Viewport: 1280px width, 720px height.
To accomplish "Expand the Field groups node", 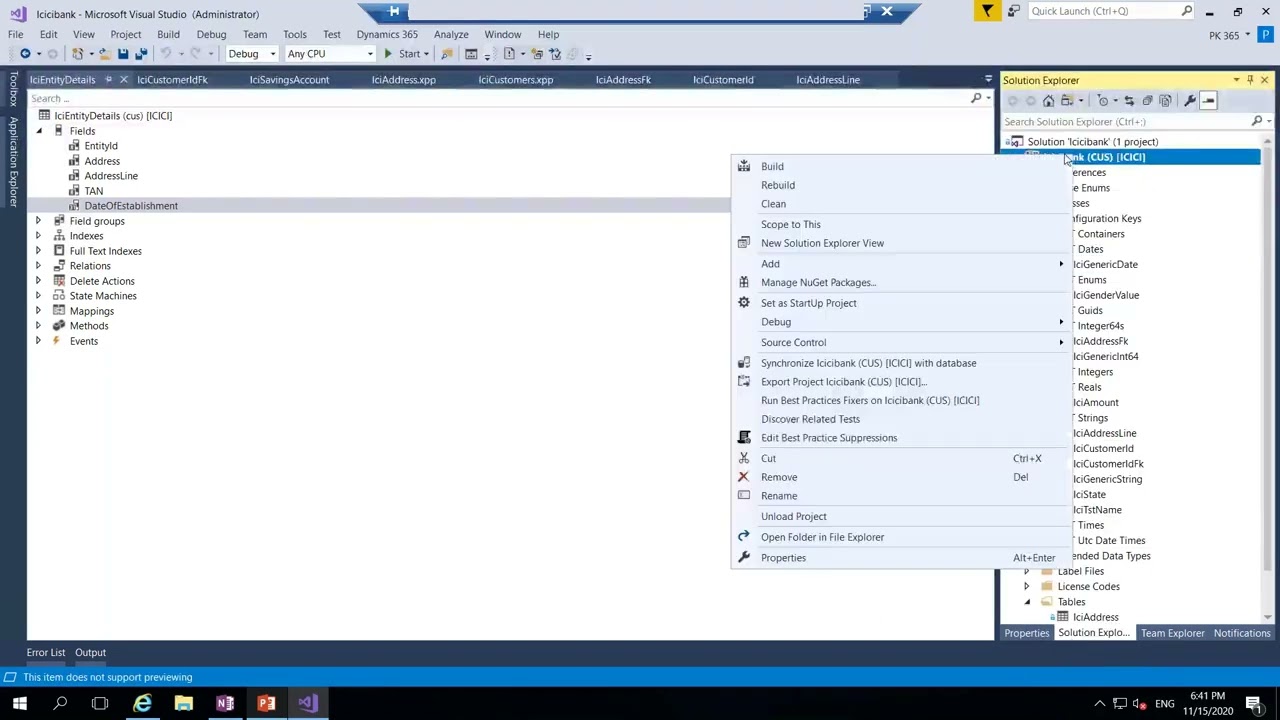I will (39, 221).
